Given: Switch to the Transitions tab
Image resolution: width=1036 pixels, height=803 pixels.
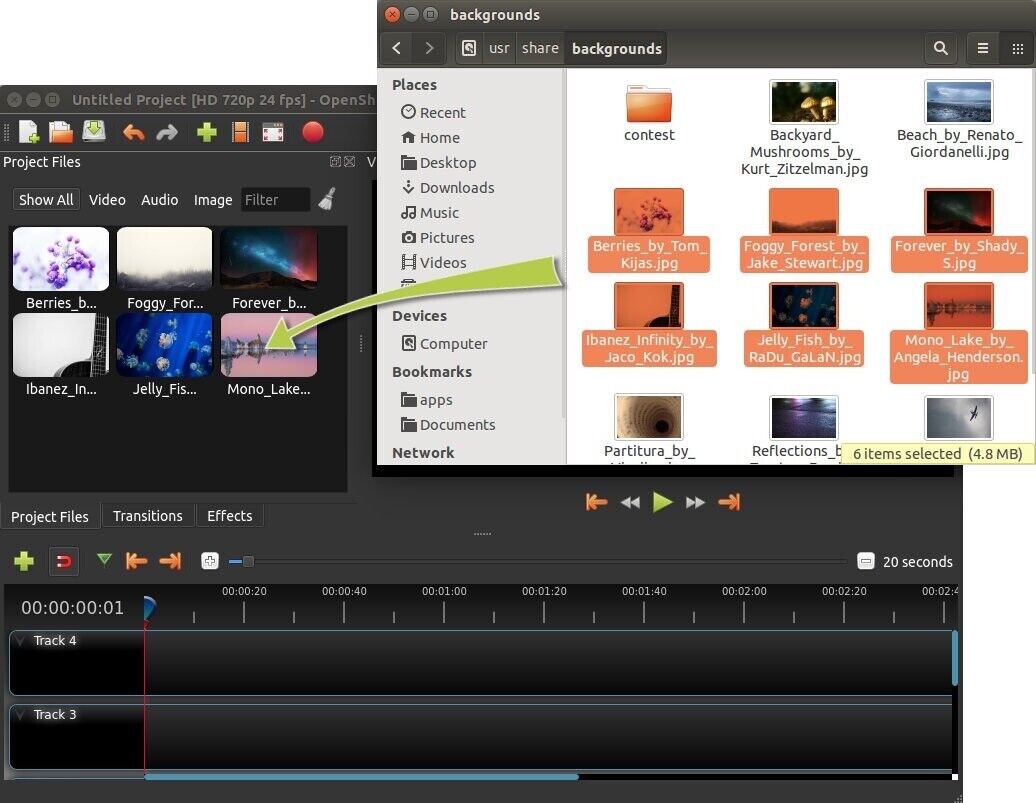Looking at the screenshot, I should coord(148,516).
